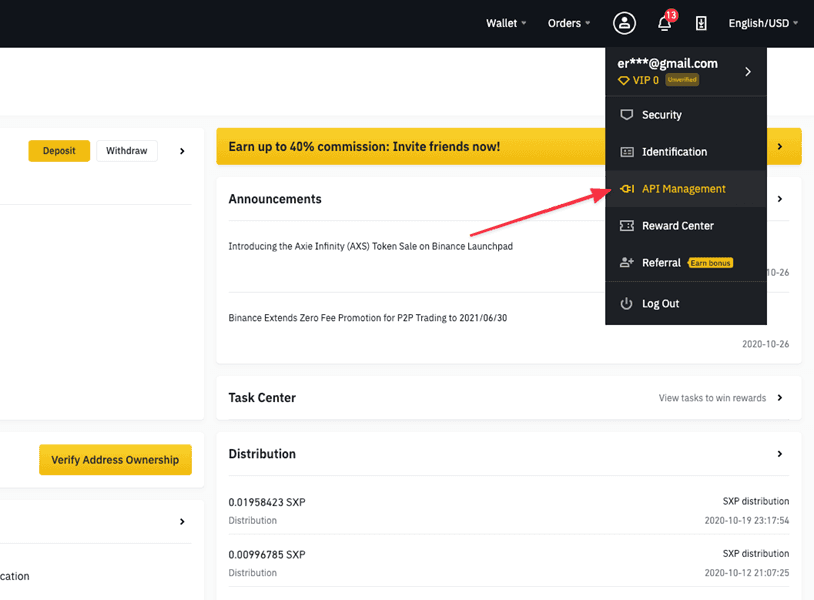Screen dimensions: 814x600
Task: Click arrow on the commission banner
Action: click(x=780, y=146)
